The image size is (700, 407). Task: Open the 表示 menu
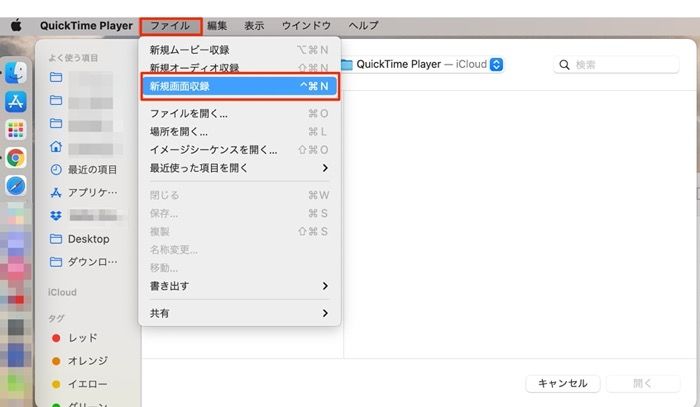[x=254, y=26]
